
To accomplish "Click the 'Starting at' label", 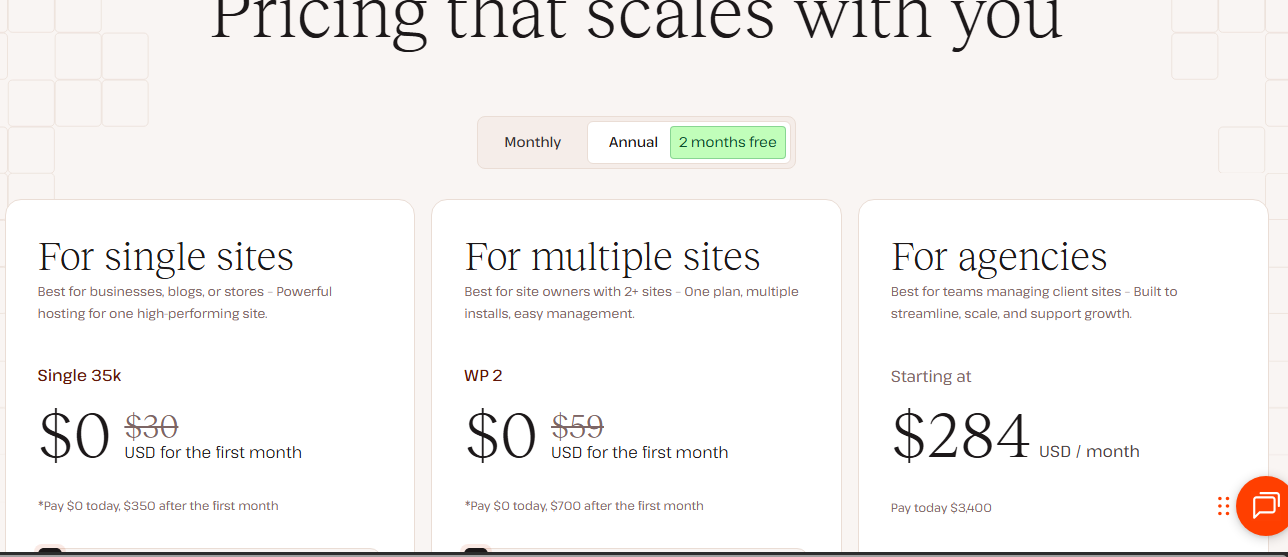I will click(x=931, y=377).
